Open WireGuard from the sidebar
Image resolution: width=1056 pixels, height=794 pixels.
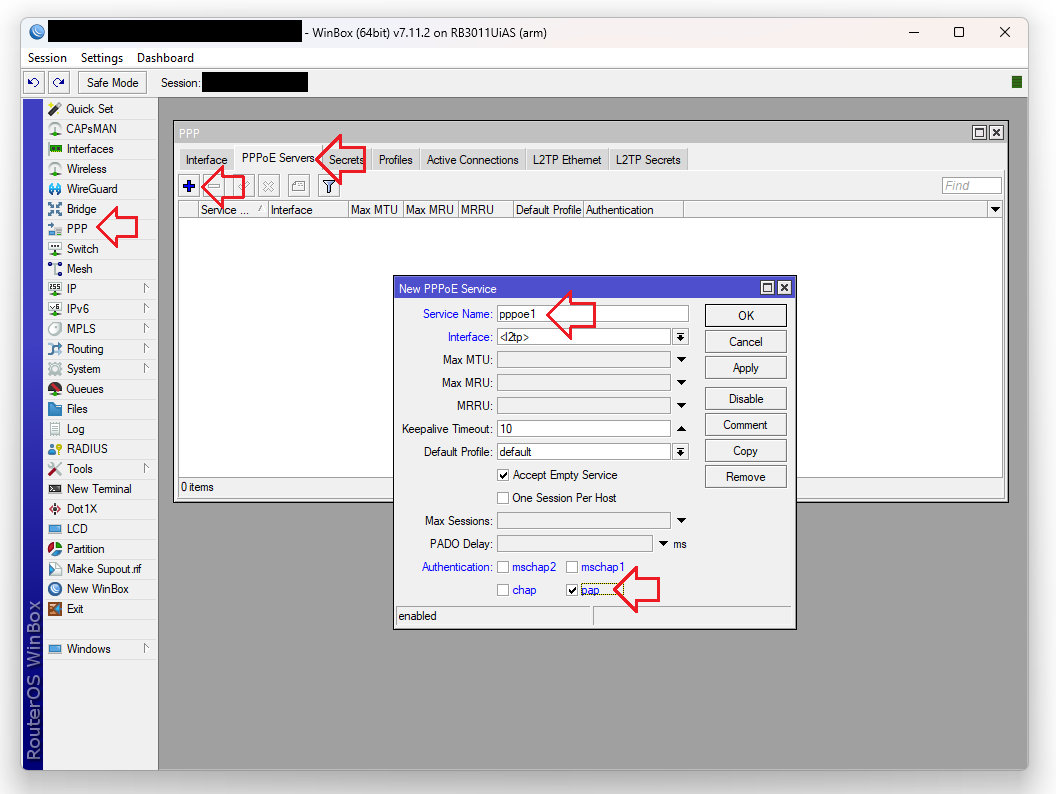[91, 189]
